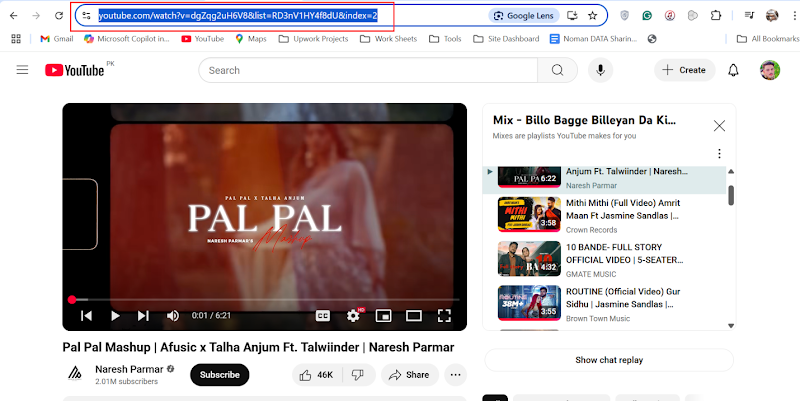Click the Naresh Parmar channel logo
The height and width of the screenshot is (401, 800).
[74, 374]
